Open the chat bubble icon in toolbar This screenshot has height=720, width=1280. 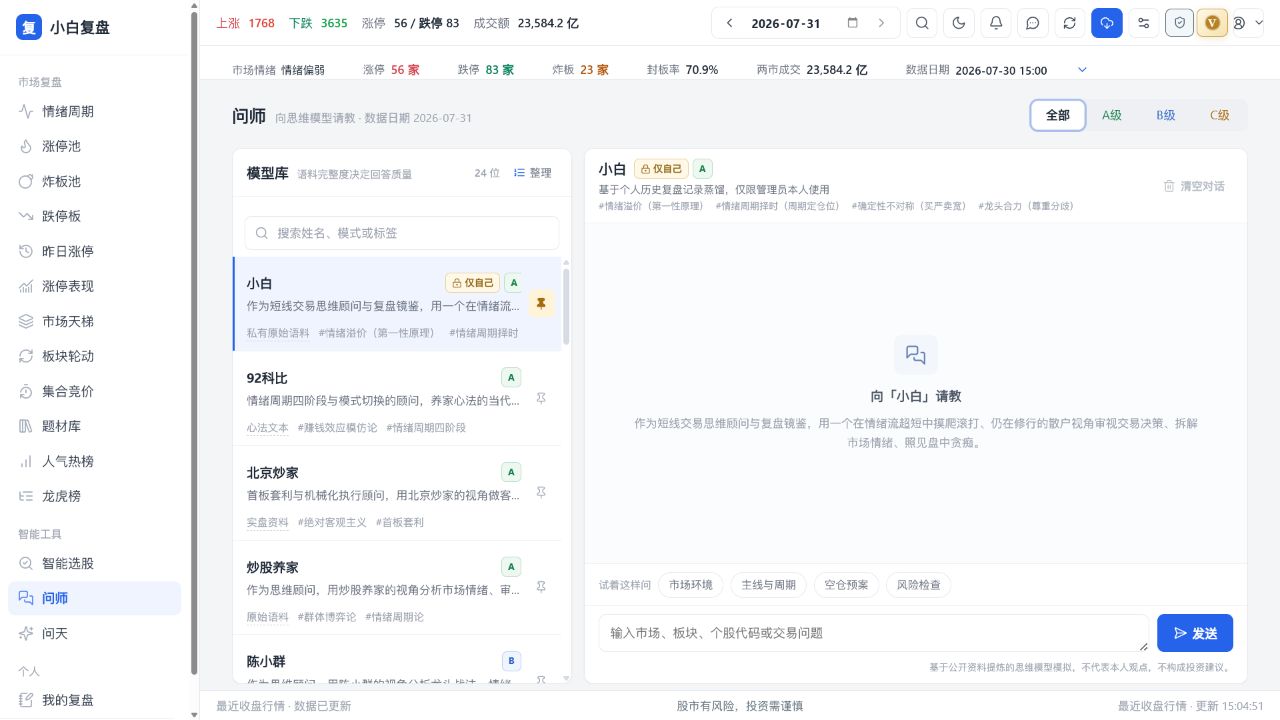tap(1033, 23)
